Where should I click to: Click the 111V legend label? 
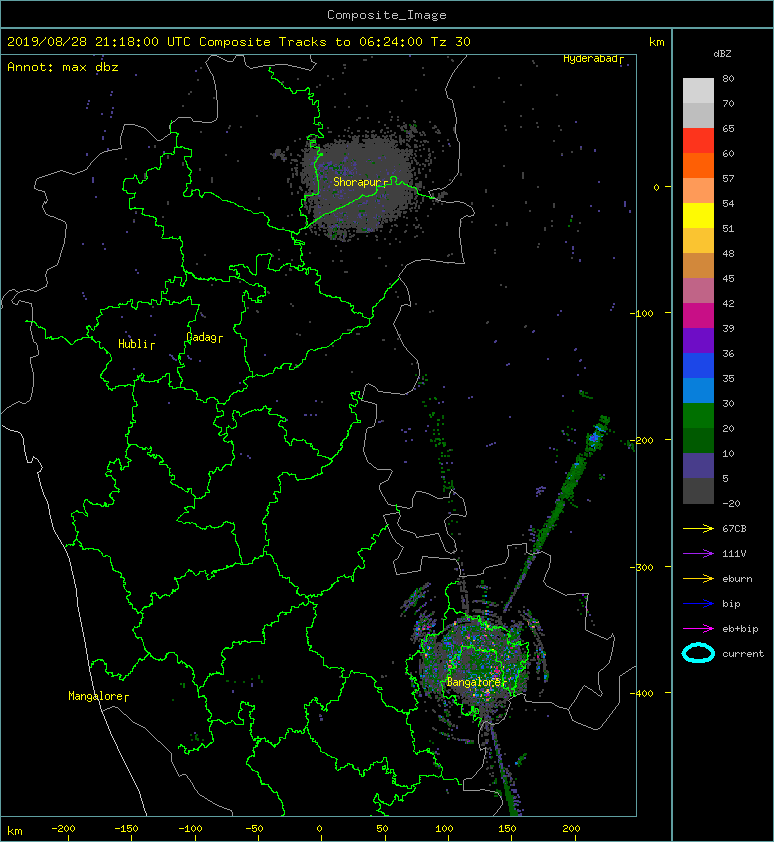[734, 553]
